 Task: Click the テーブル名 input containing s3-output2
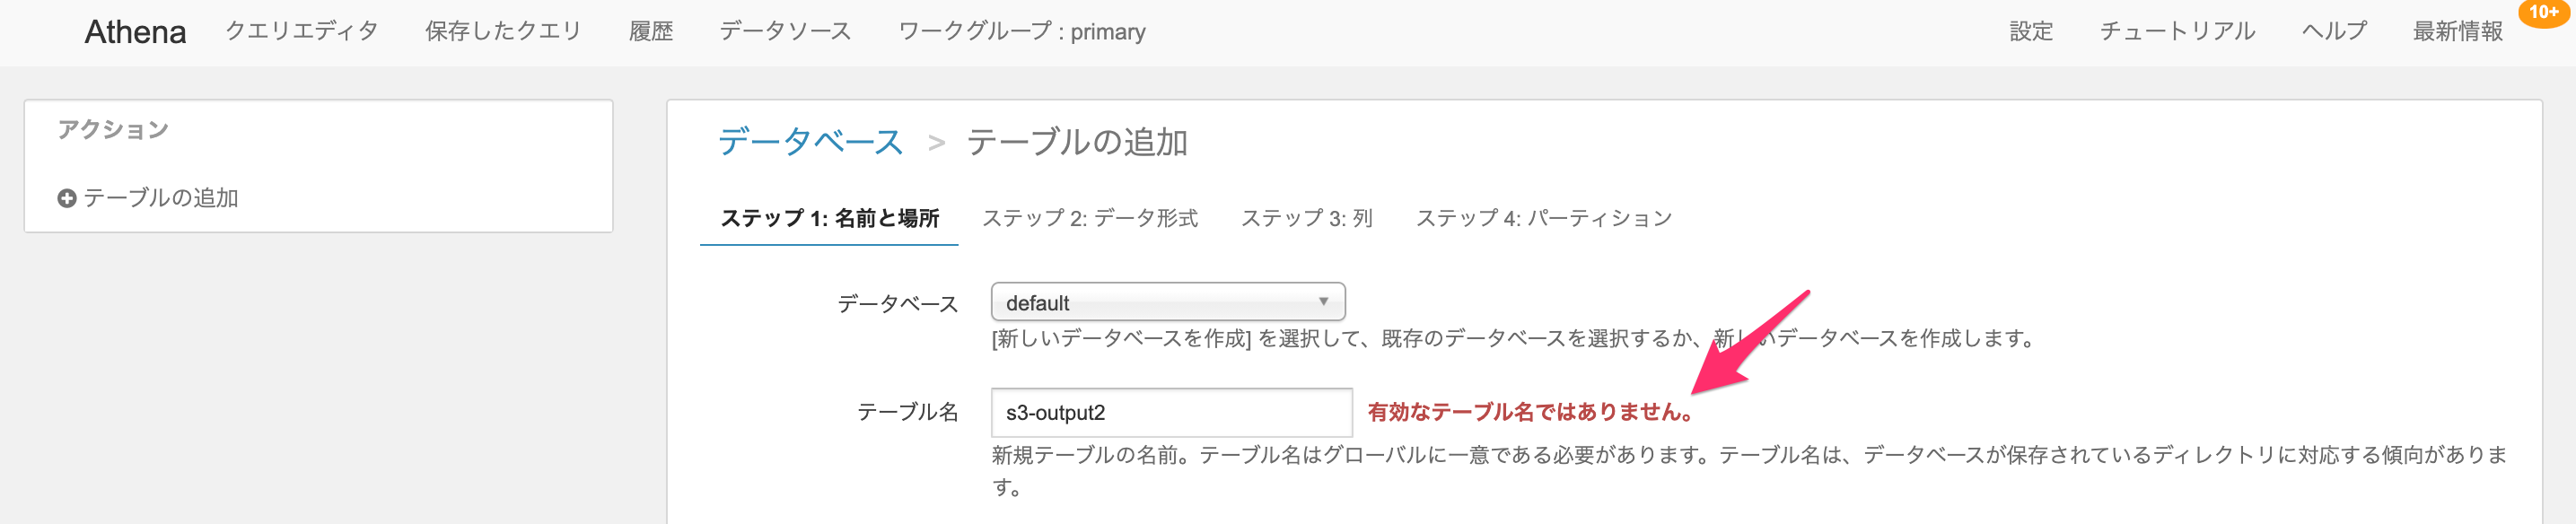point(1171,412)
